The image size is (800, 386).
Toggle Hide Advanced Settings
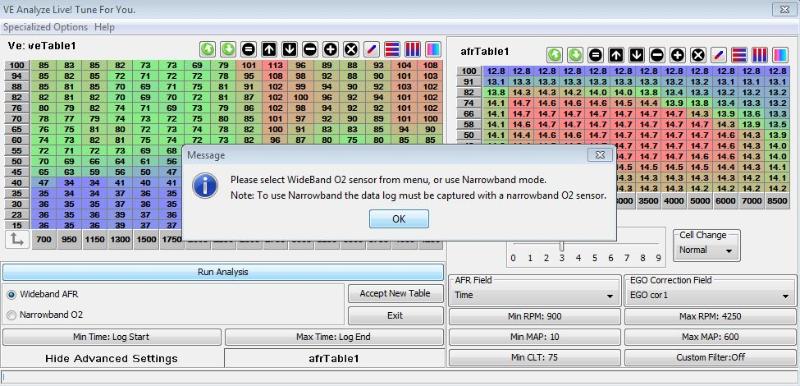click(112, 358)
